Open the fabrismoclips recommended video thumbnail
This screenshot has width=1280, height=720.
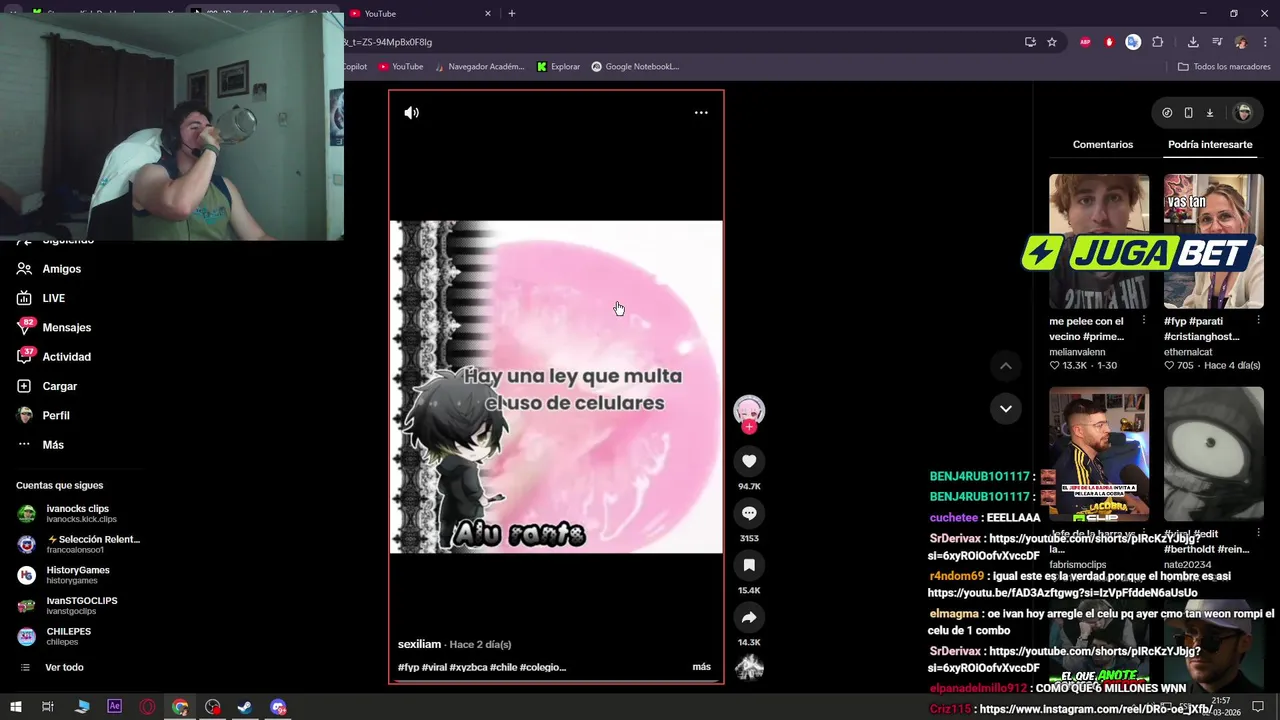[x=1099, y=454]
